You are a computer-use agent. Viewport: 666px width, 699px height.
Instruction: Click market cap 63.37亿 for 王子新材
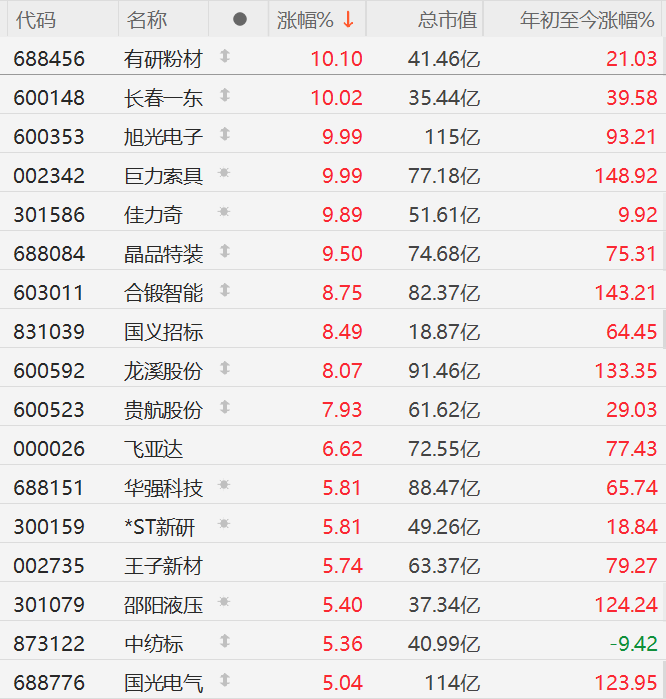(444, 566)
